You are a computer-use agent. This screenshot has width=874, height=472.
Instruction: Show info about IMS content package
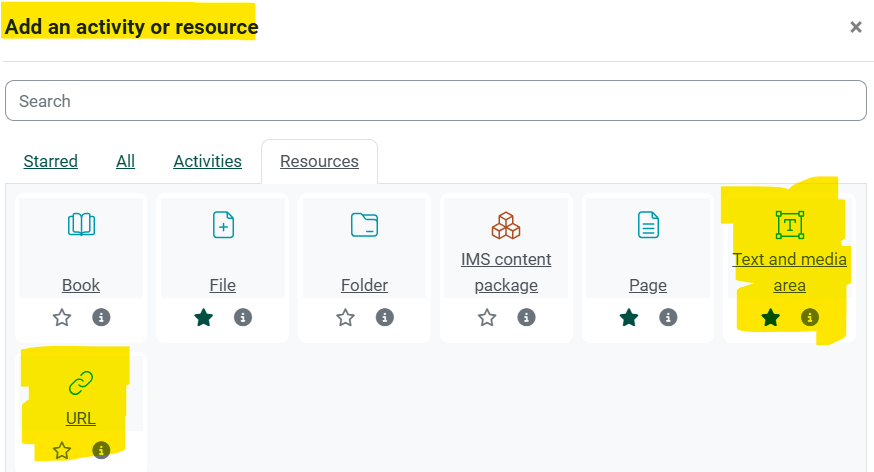(526, 318)
